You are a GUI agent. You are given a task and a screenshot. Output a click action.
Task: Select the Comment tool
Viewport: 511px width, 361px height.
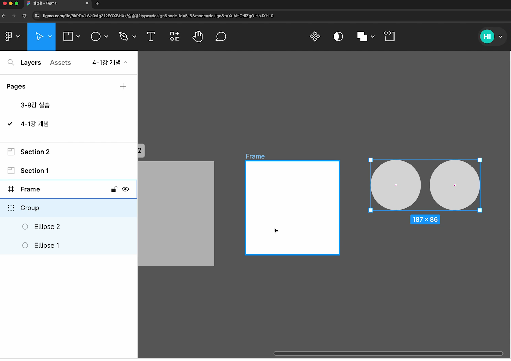tap(221, 36)
